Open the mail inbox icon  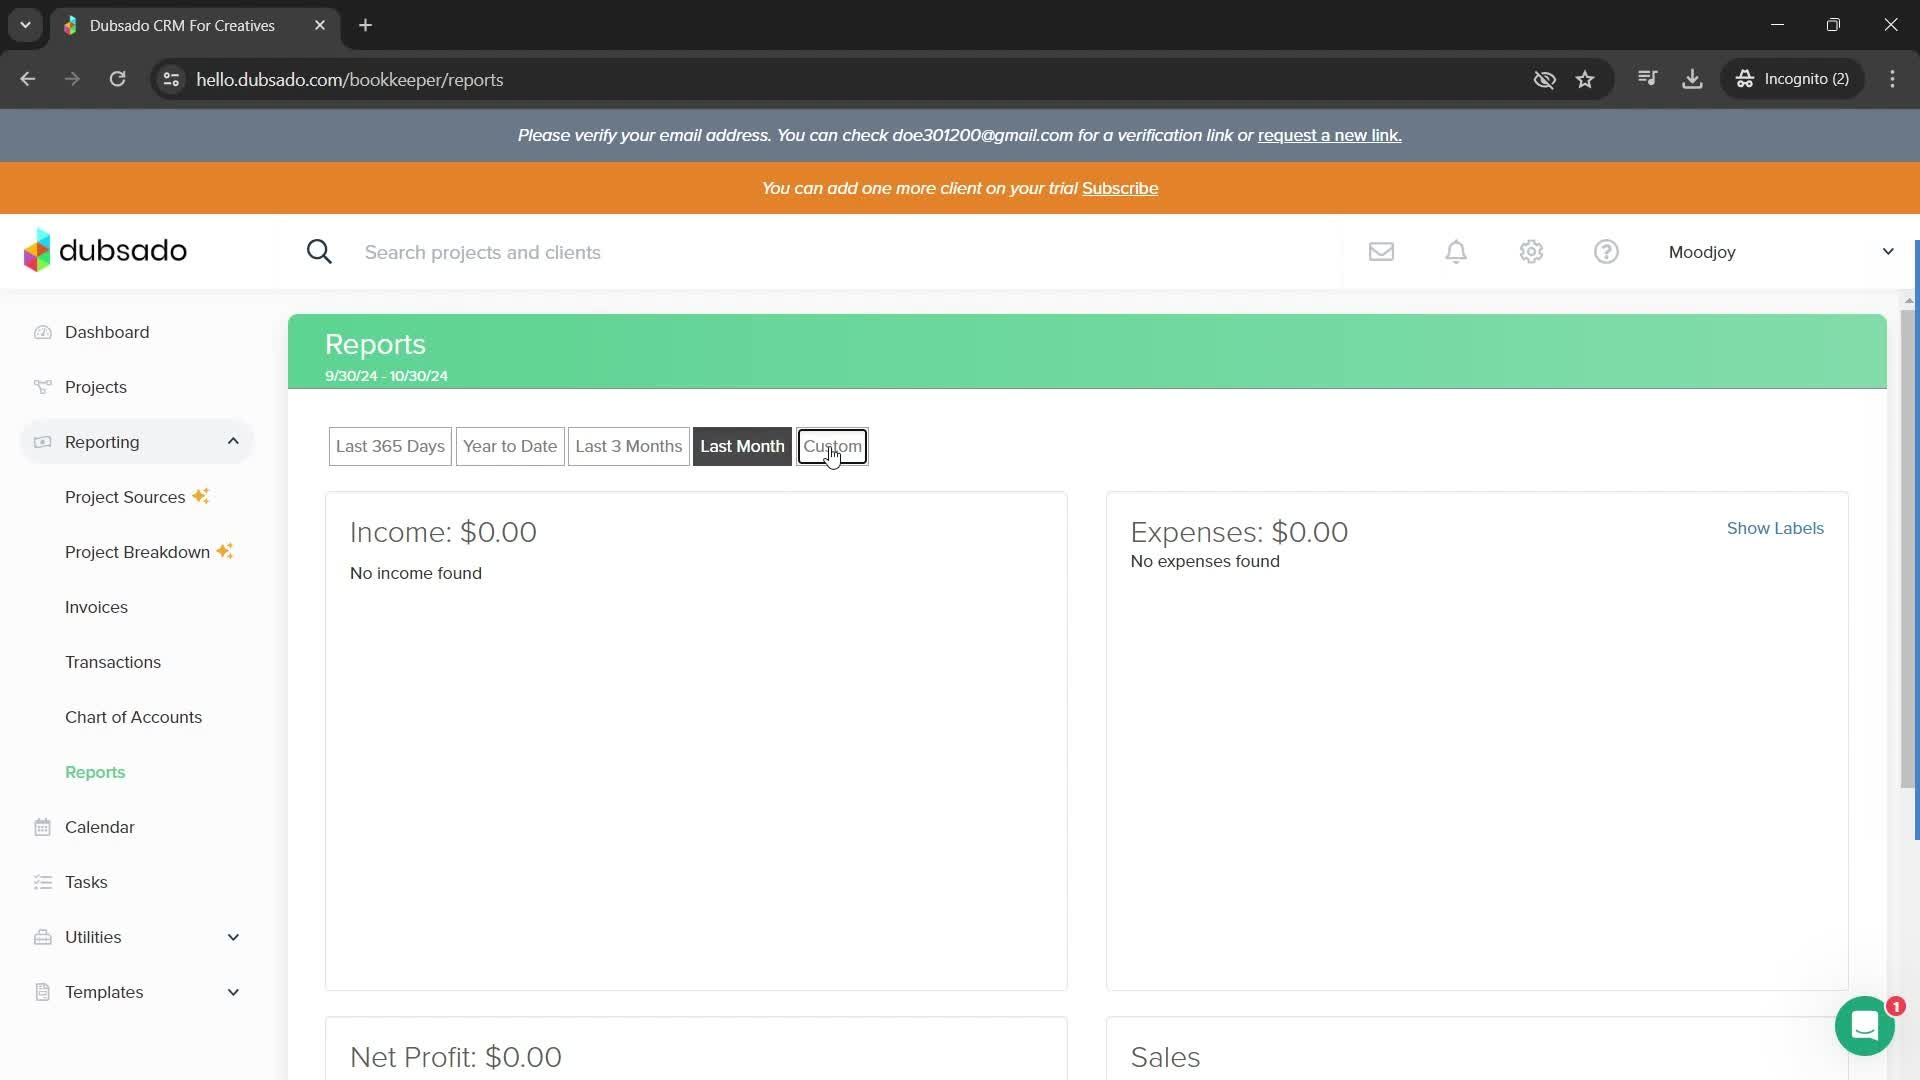coord(1381,252)
